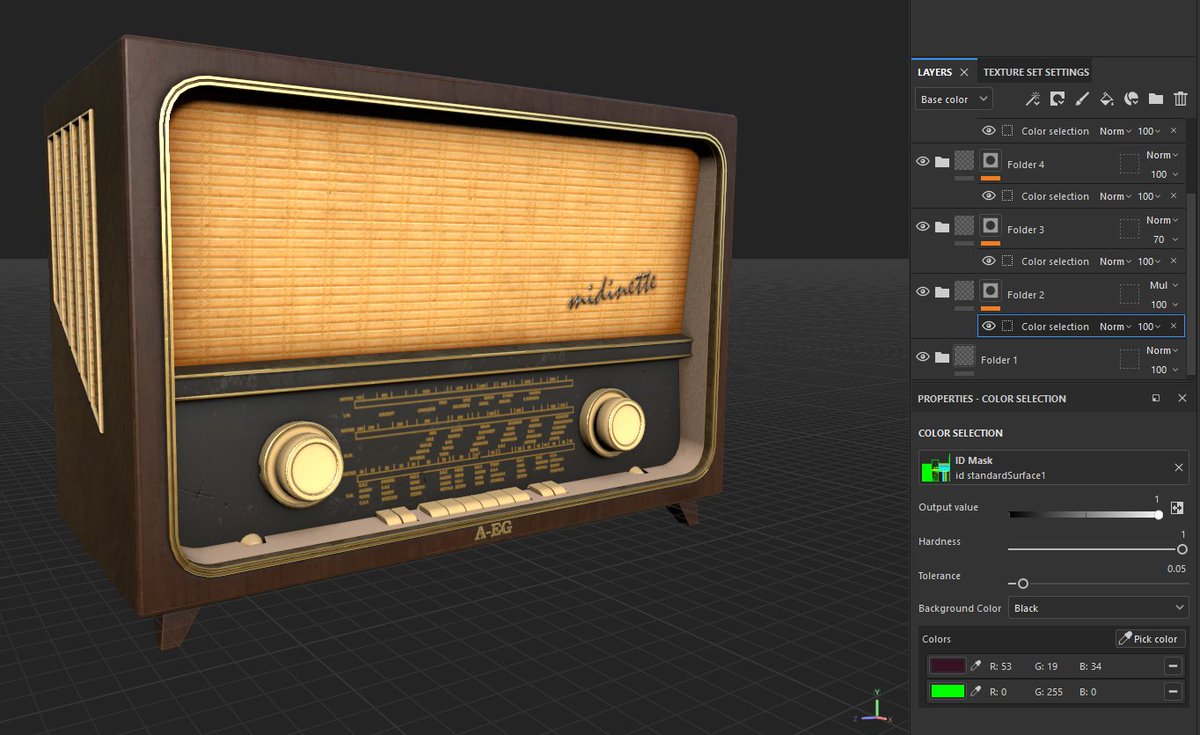Select the Folder 1 layer row

pos(1049,360)
